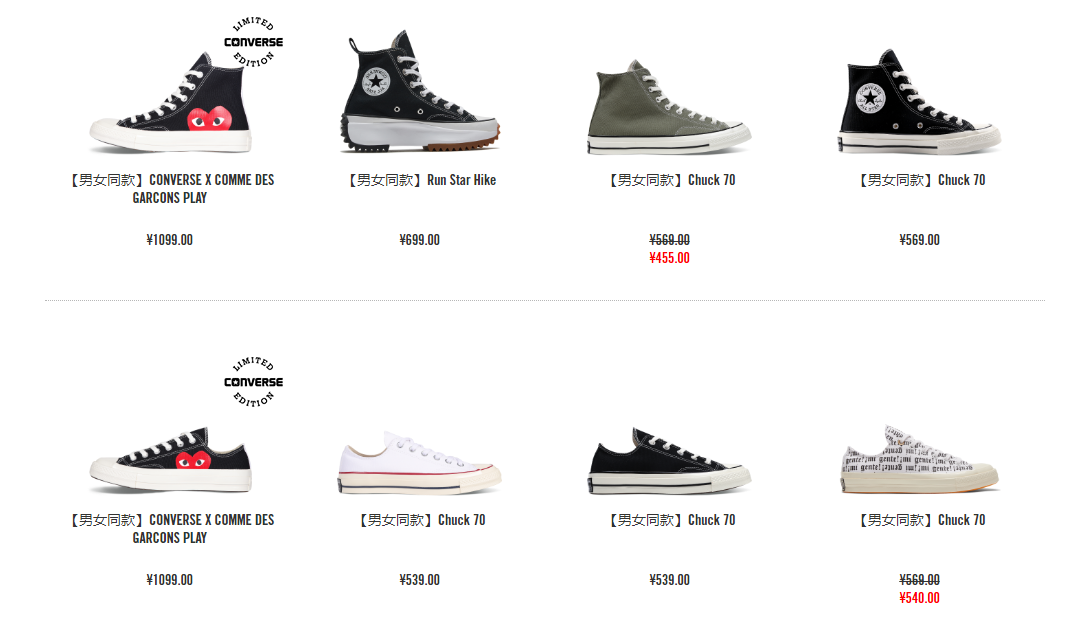Select the olive green Chuck 70 high-top image
The image size is (1079, 622).
[x=669, y=107]
